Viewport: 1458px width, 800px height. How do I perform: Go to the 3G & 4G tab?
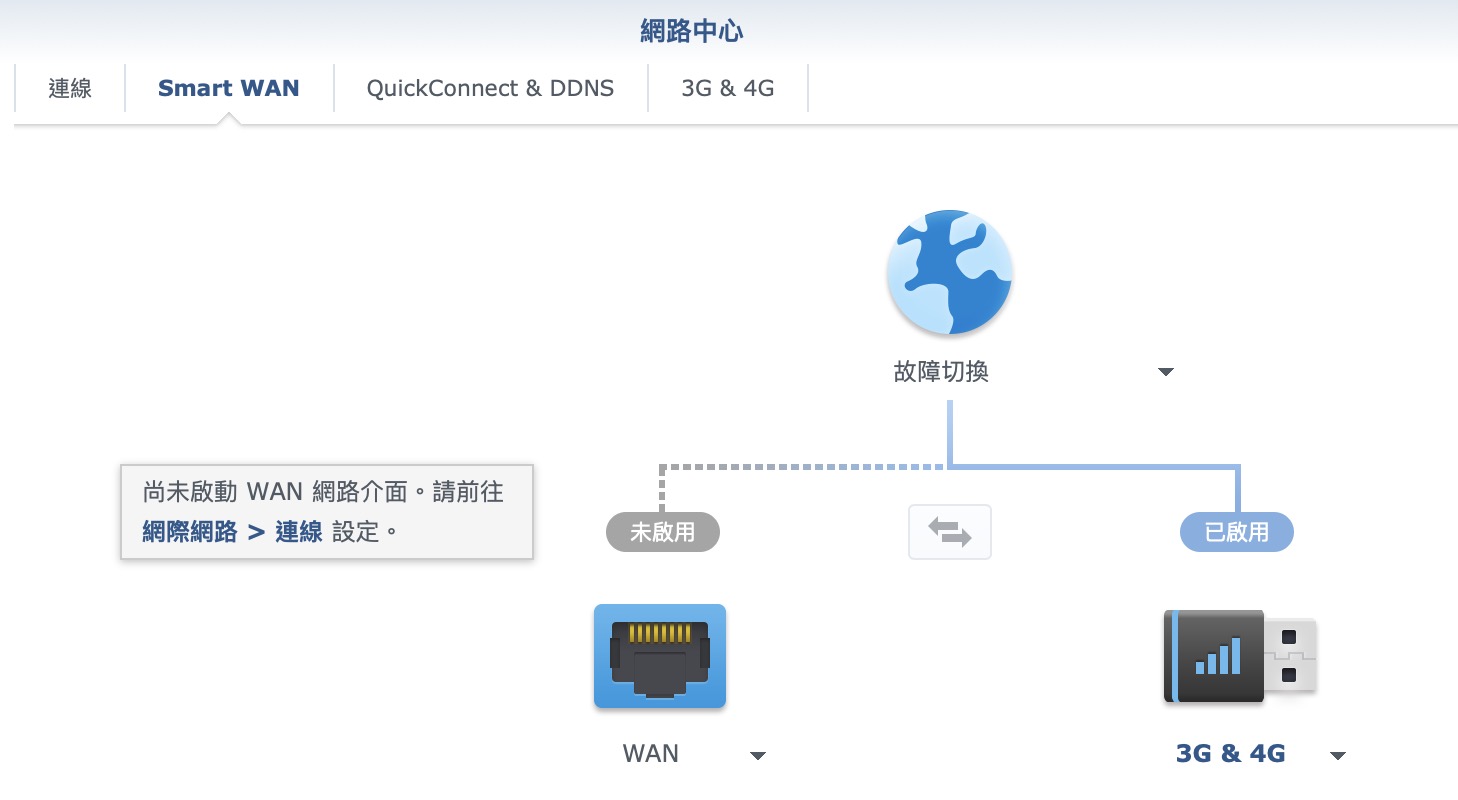coord(727,88)
